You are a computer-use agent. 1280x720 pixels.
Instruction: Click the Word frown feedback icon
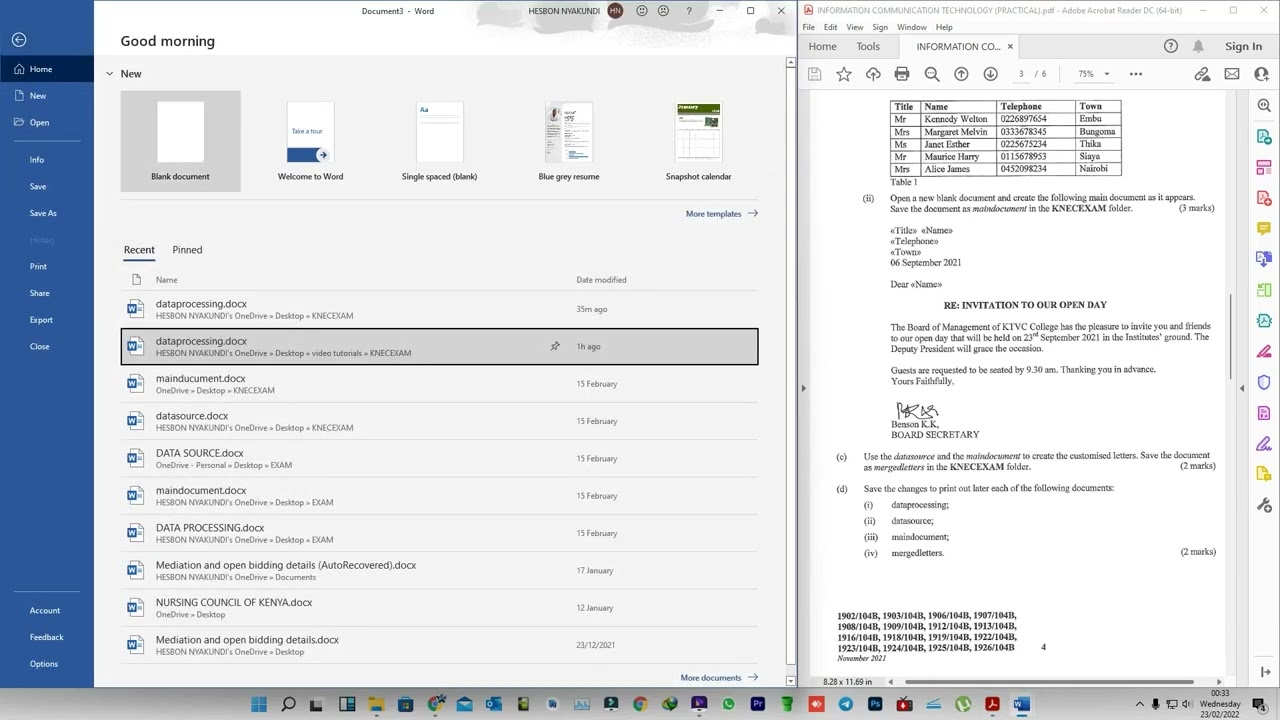click(663, 11)
